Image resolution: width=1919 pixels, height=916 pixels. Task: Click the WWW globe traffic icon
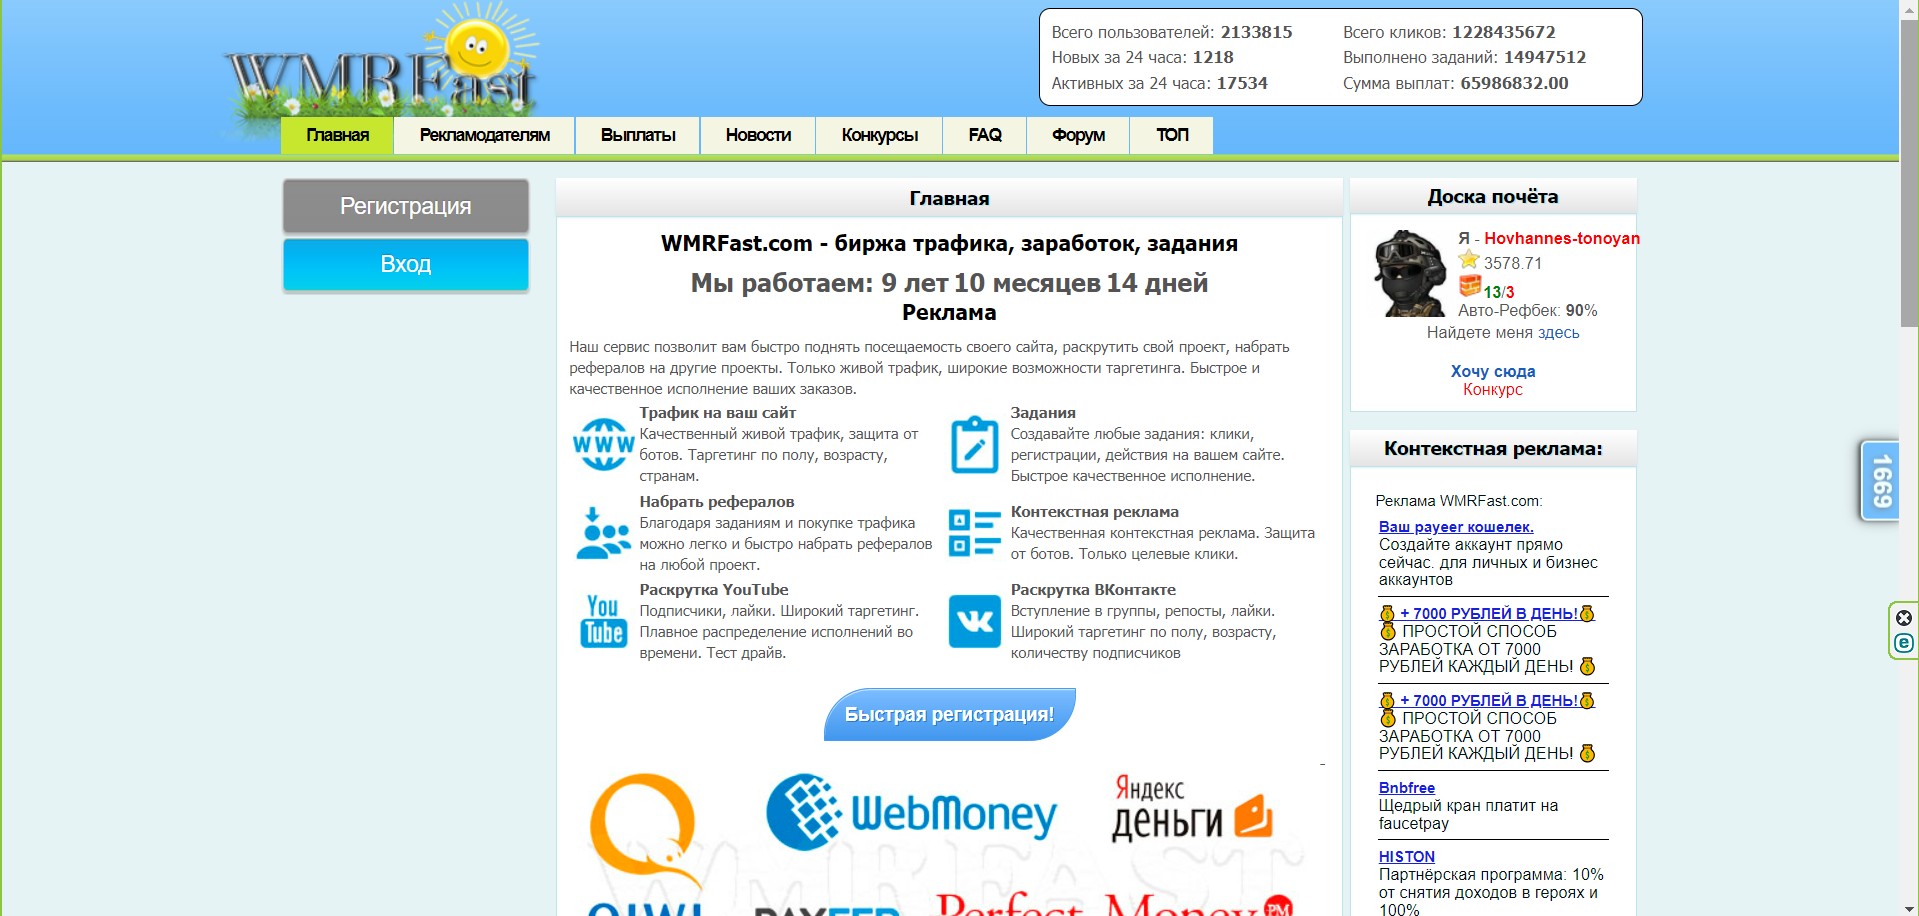(603, 444)
